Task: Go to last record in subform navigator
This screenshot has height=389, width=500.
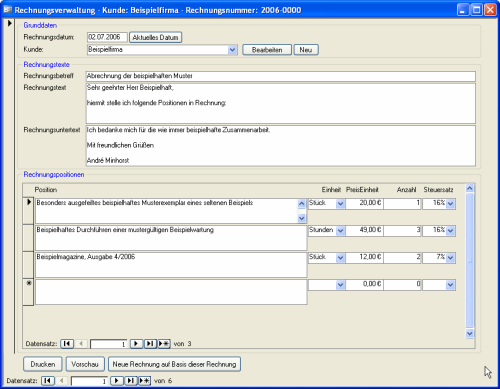Action: coord(150,343)
